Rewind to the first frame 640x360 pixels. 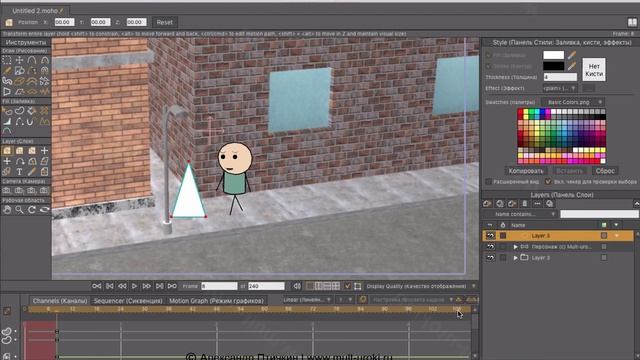[96, 286]
